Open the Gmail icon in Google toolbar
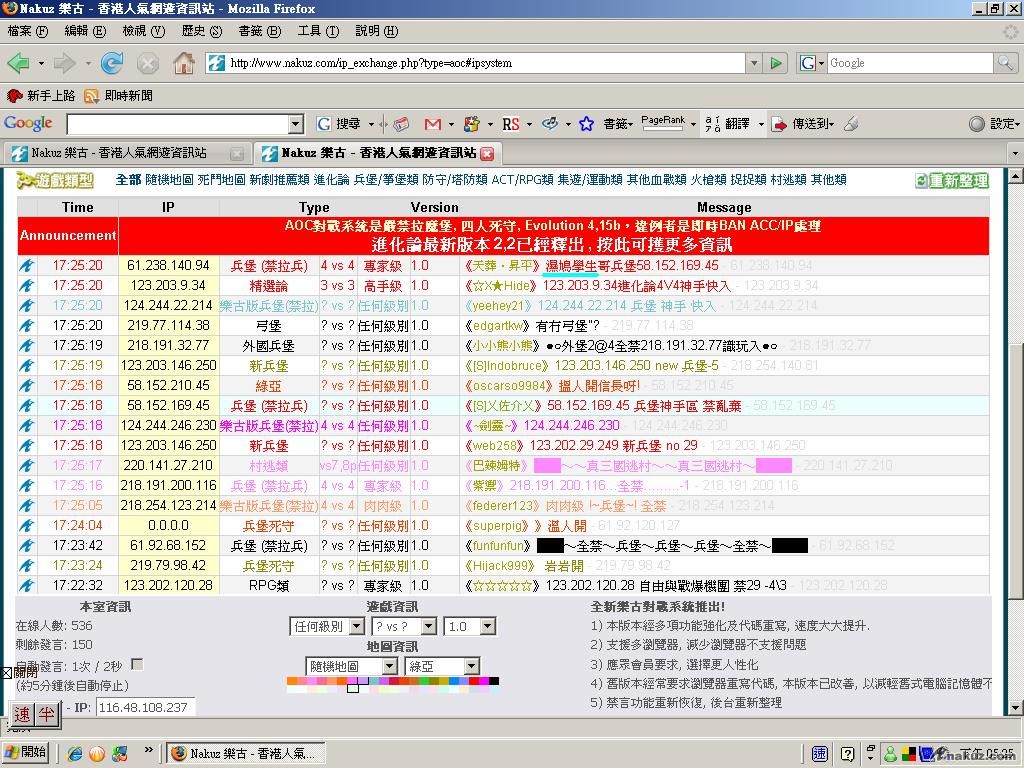This screenshot has width=1024, height=768. point(432,124)
